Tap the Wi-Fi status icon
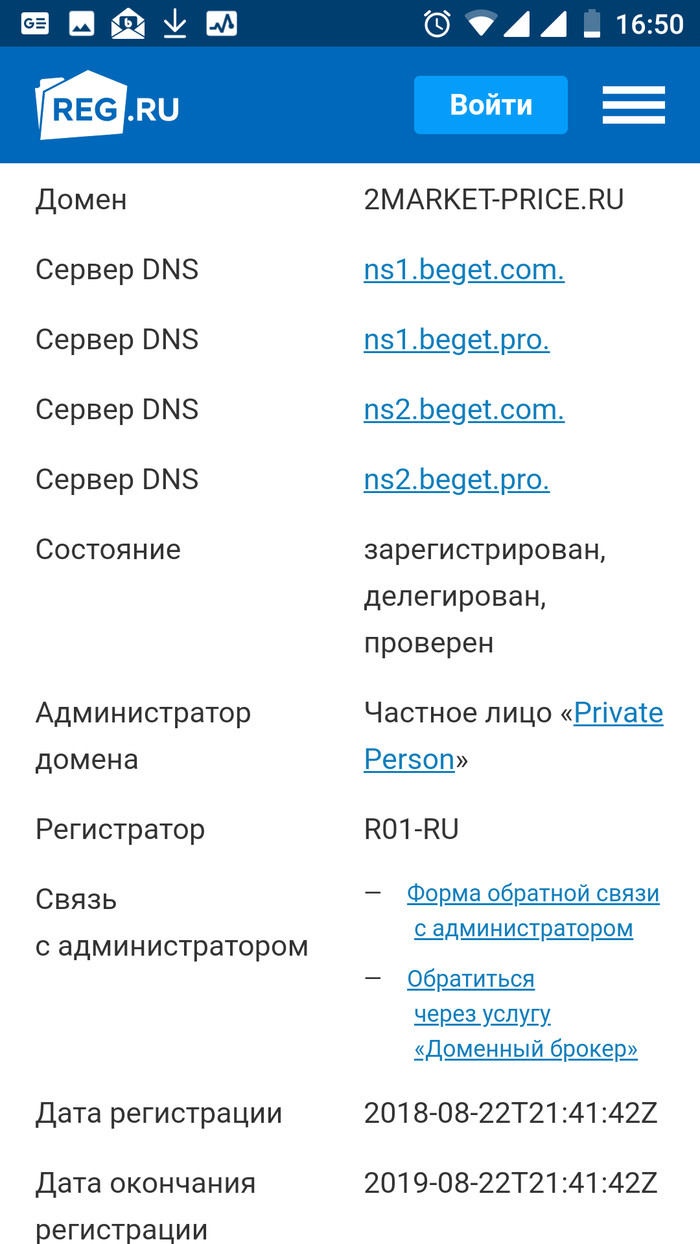 (x=481, y=23)
